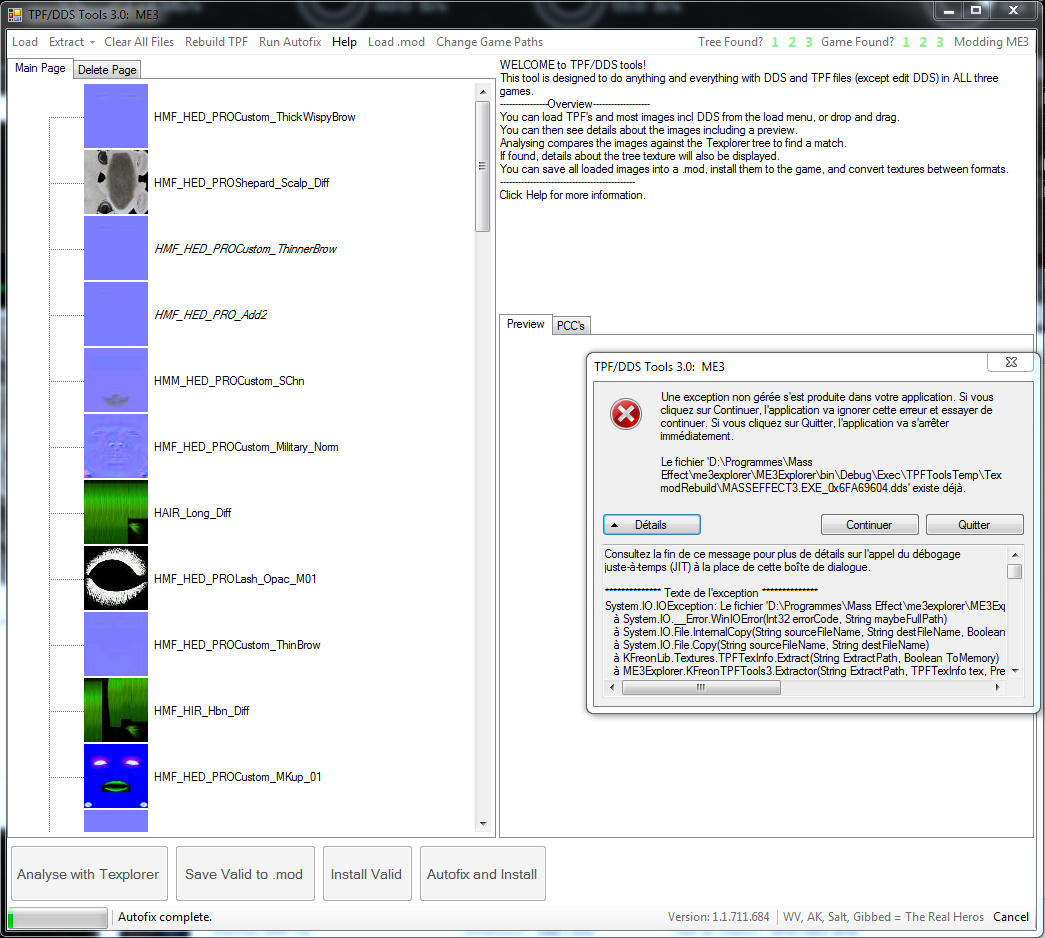This screenshot has height=938, width=1045.
Task: Click texture list scroll down arrow
Action: point(483,824)
